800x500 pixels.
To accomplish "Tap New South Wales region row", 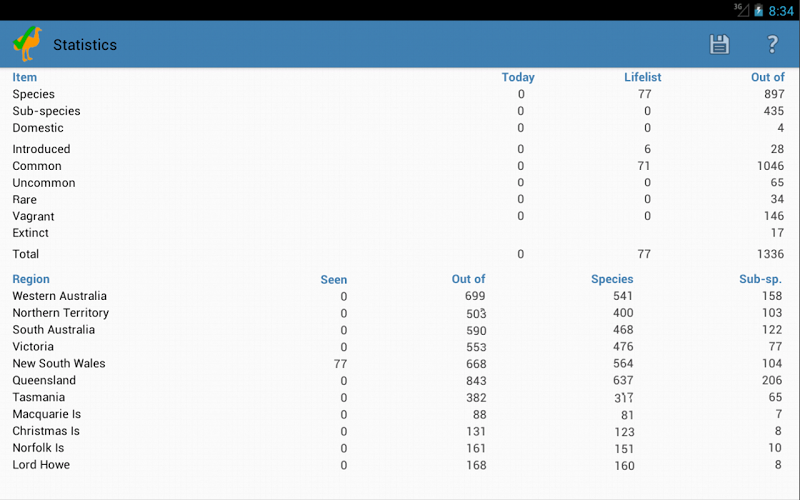I will (397, 363).
